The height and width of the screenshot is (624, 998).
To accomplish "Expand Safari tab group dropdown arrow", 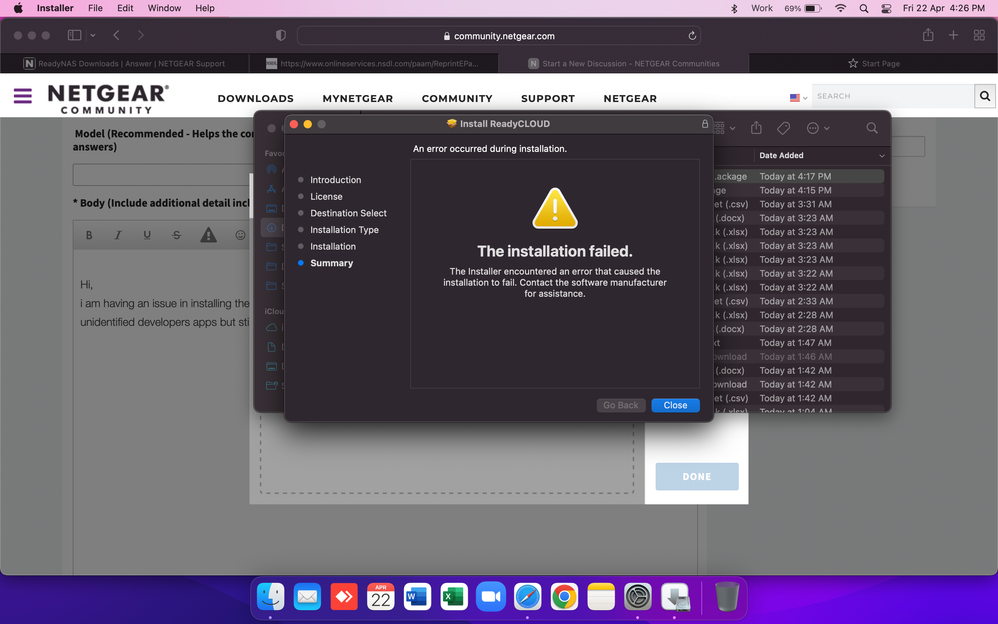I will click(x=93, y=36).
